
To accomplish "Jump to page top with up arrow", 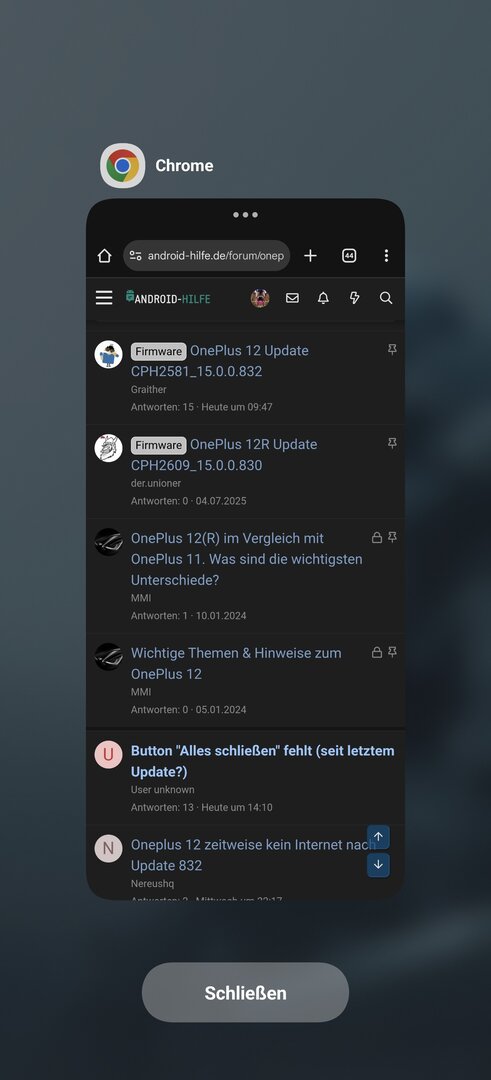I will click(378, 837).
